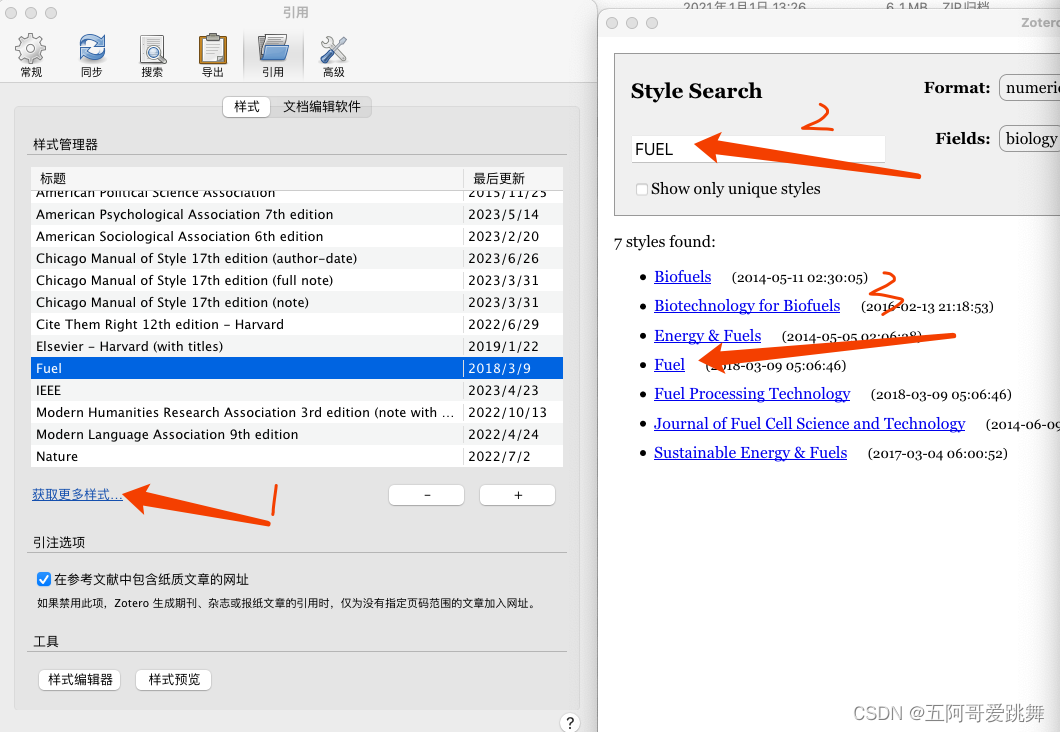The height and width of the screenshot is (732, 1060).
Task: Select Chicago Manual 17th edition (author-date) row
Action: point(297,258)
